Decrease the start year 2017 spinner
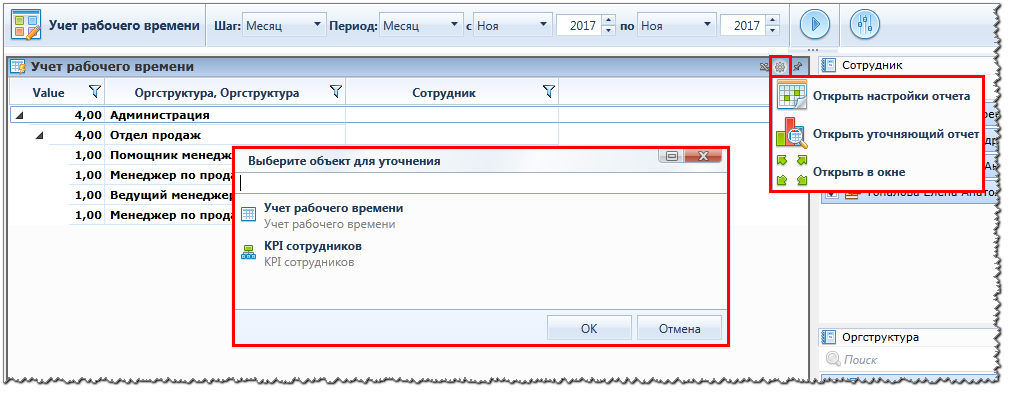1010x393 pixels. tap(609, 30)
